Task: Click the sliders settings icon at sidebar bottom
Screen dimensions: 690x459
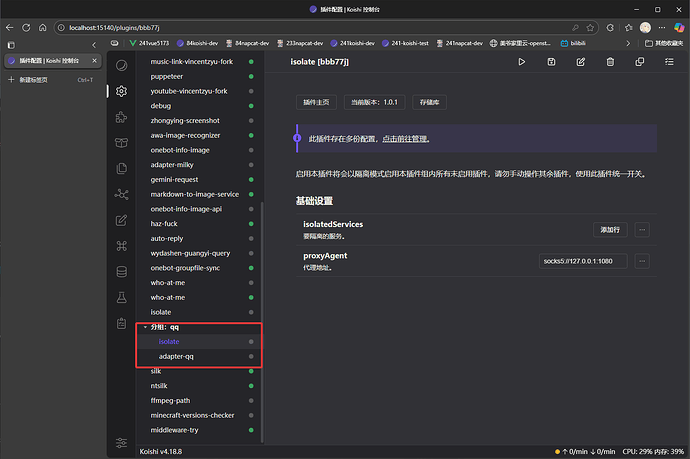Action: [122, 442]
